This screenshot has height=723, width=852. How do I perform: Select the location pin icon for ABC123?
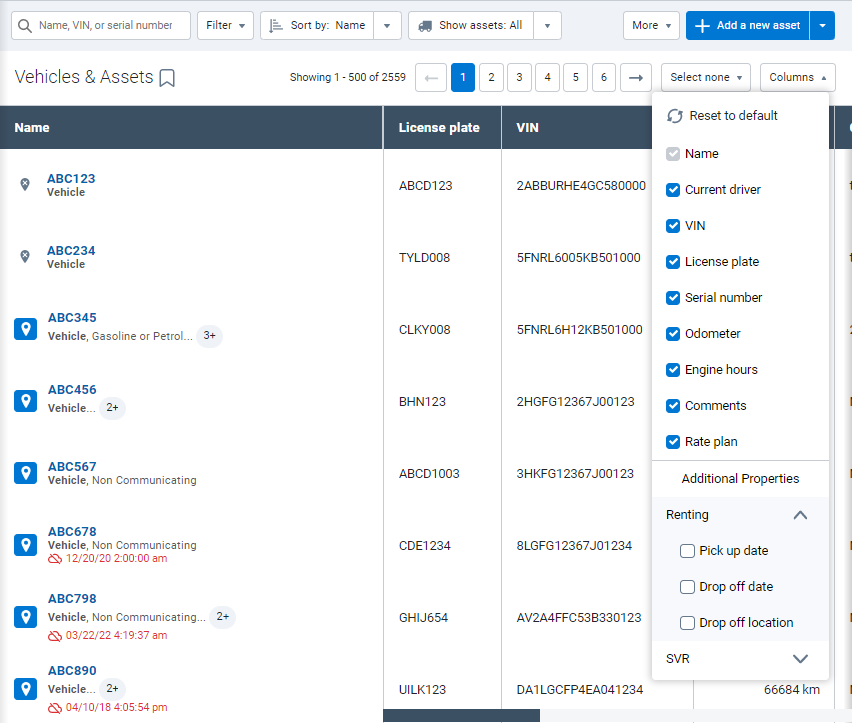pyautogui.click(x=24, y=184)
